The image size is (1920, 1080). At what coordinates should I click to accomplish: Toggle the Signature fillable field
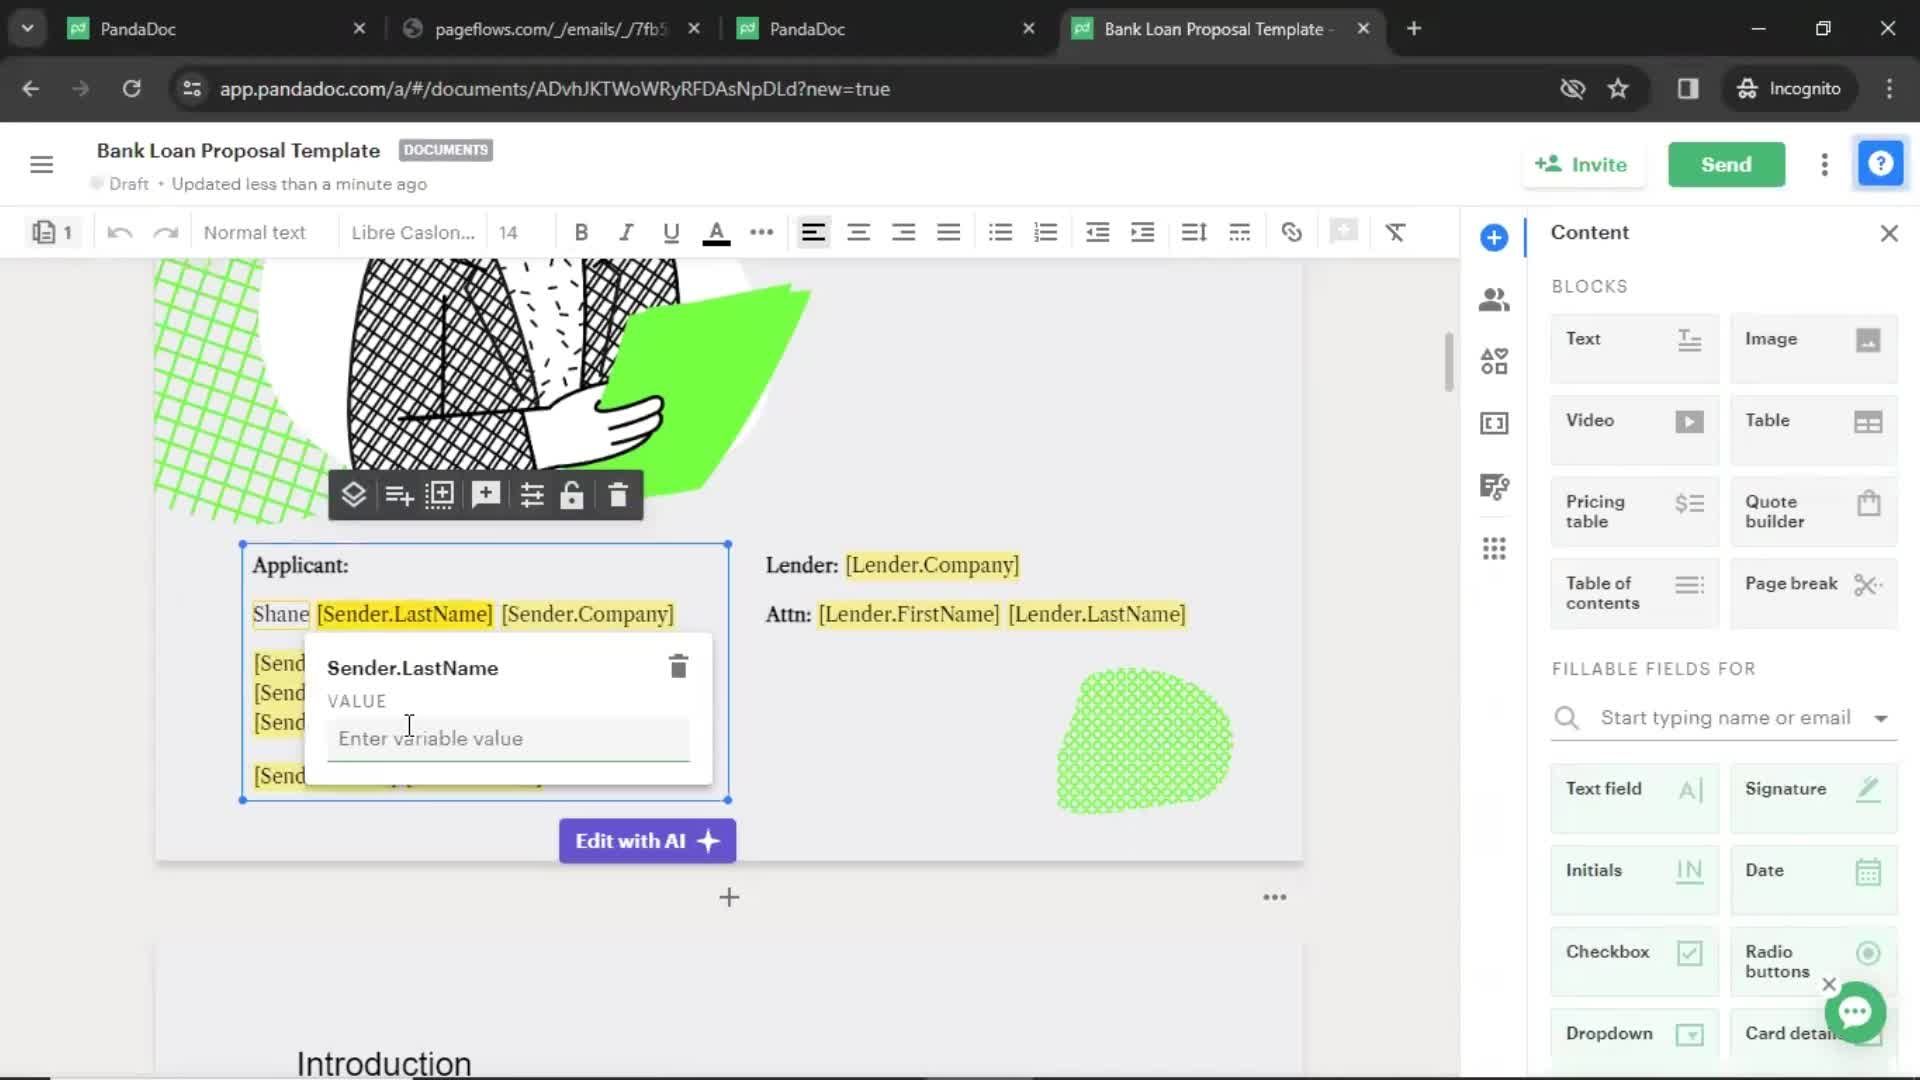[1813, 789]
